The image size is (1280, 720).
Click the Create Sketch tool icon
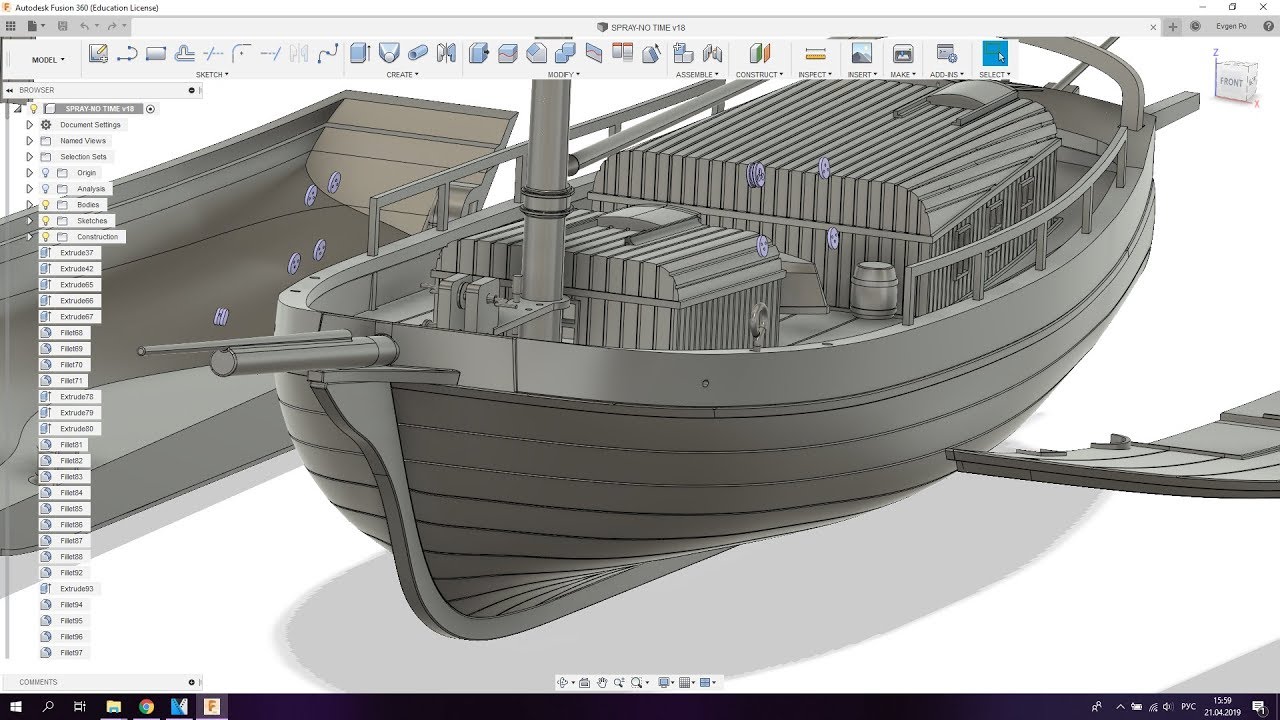(98, 54)
